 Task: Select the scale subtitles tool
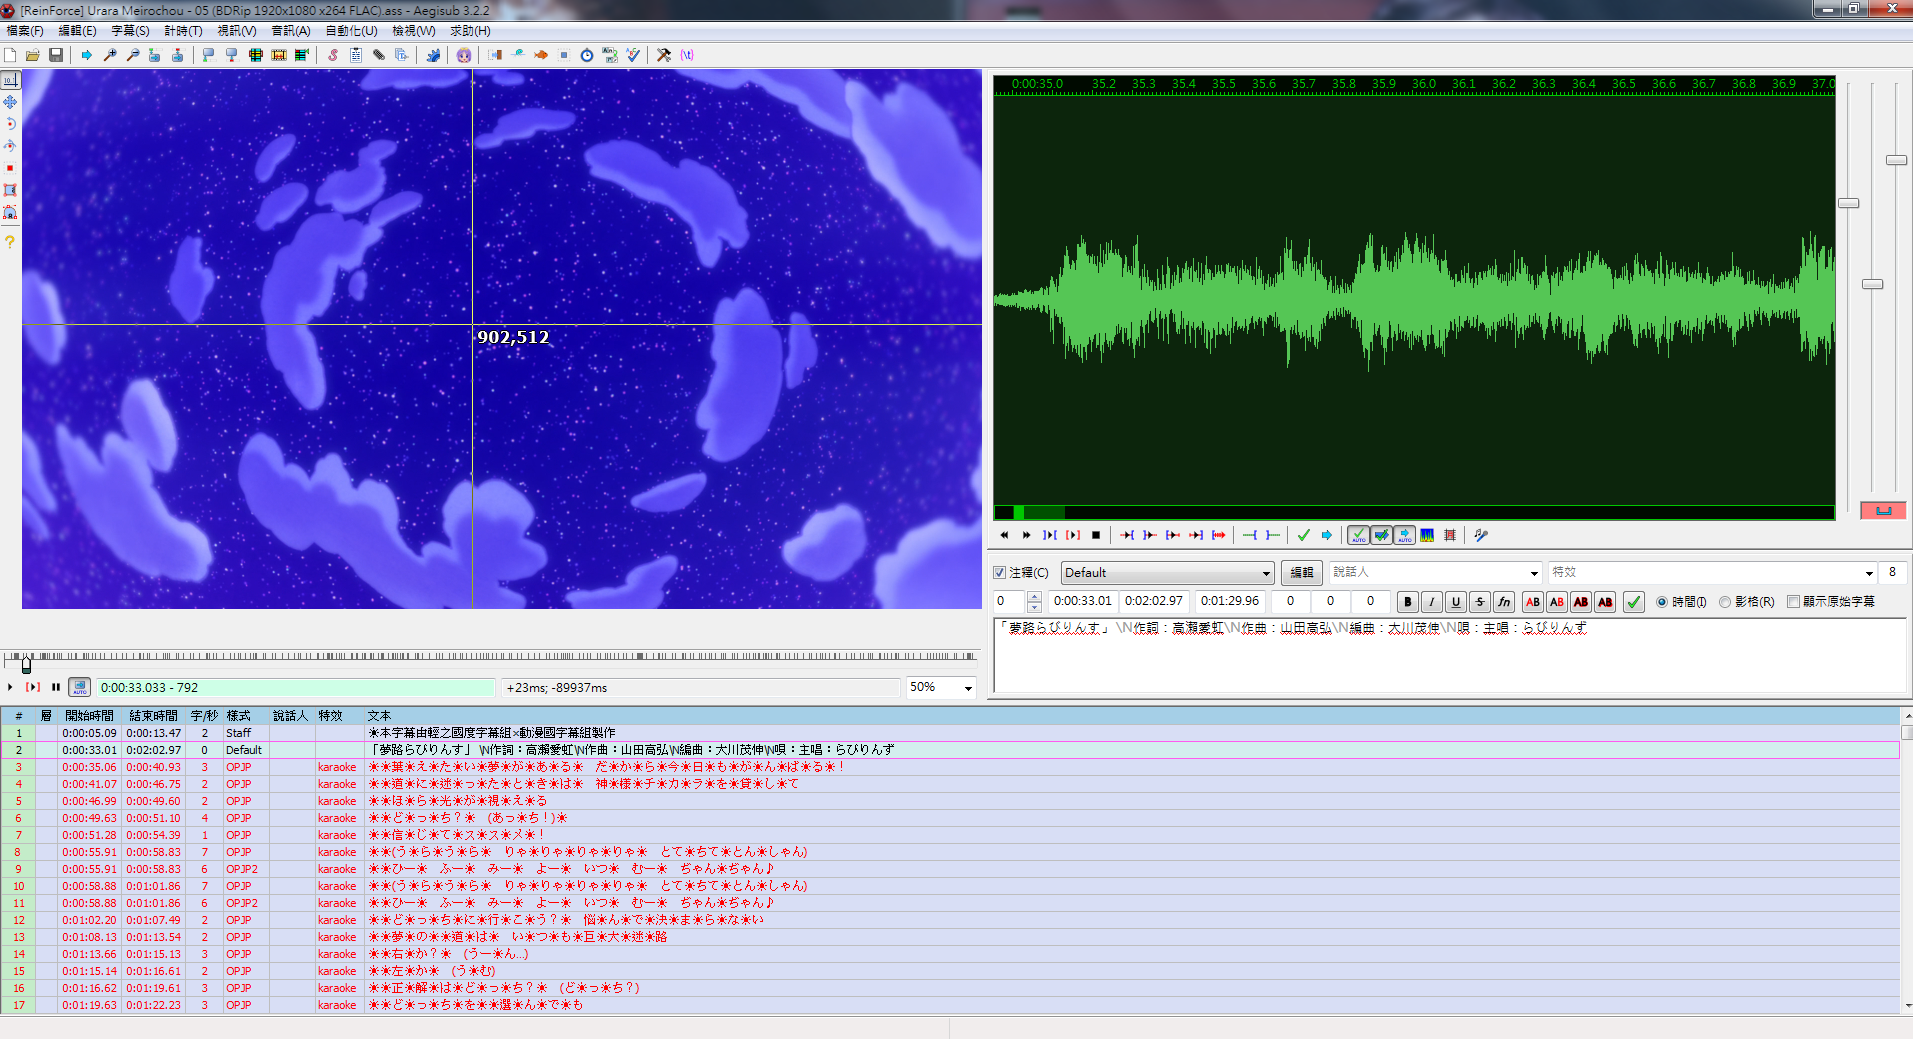coord(10,168)
